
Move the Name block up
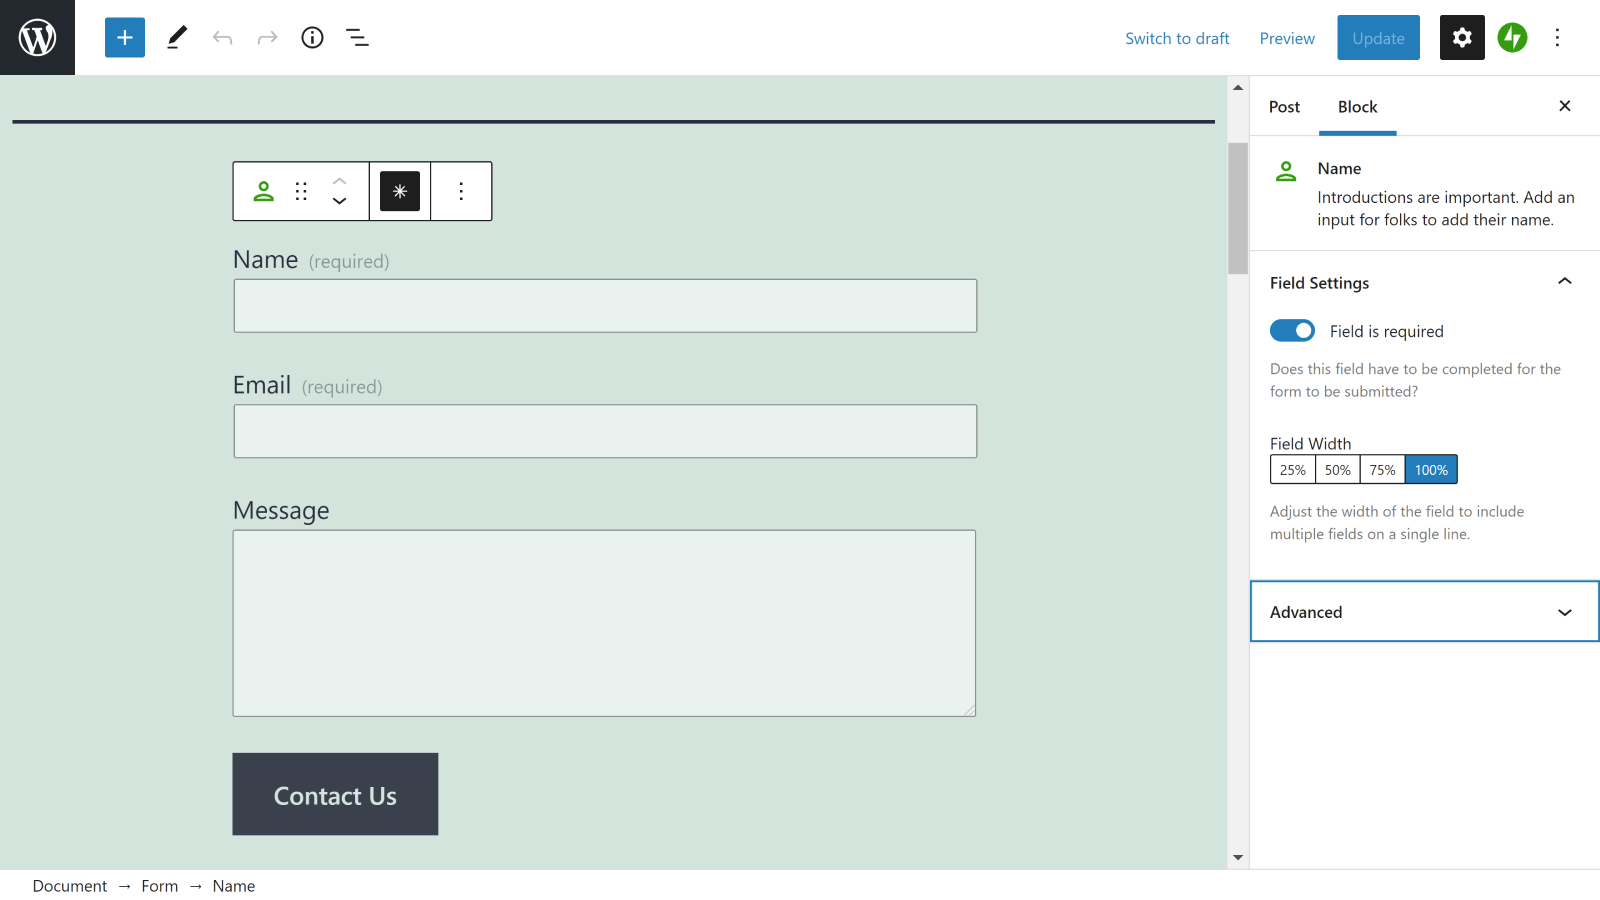[x=339, y=181]
